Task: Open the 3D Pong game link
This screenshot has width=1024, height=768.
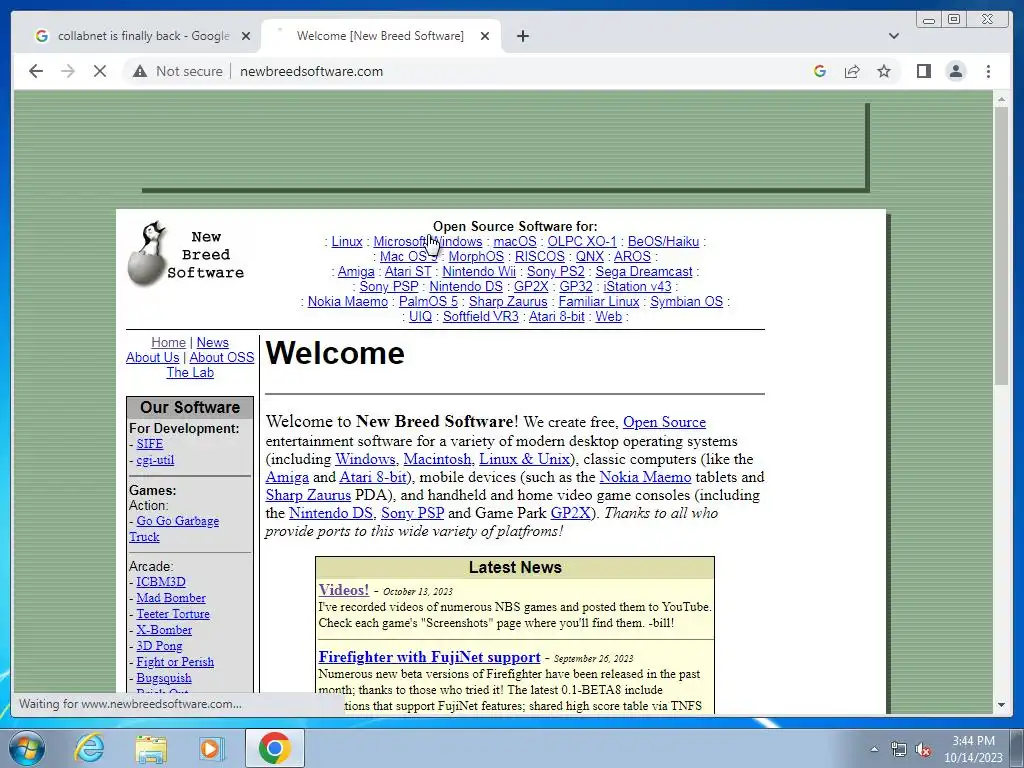Action: 159,646
